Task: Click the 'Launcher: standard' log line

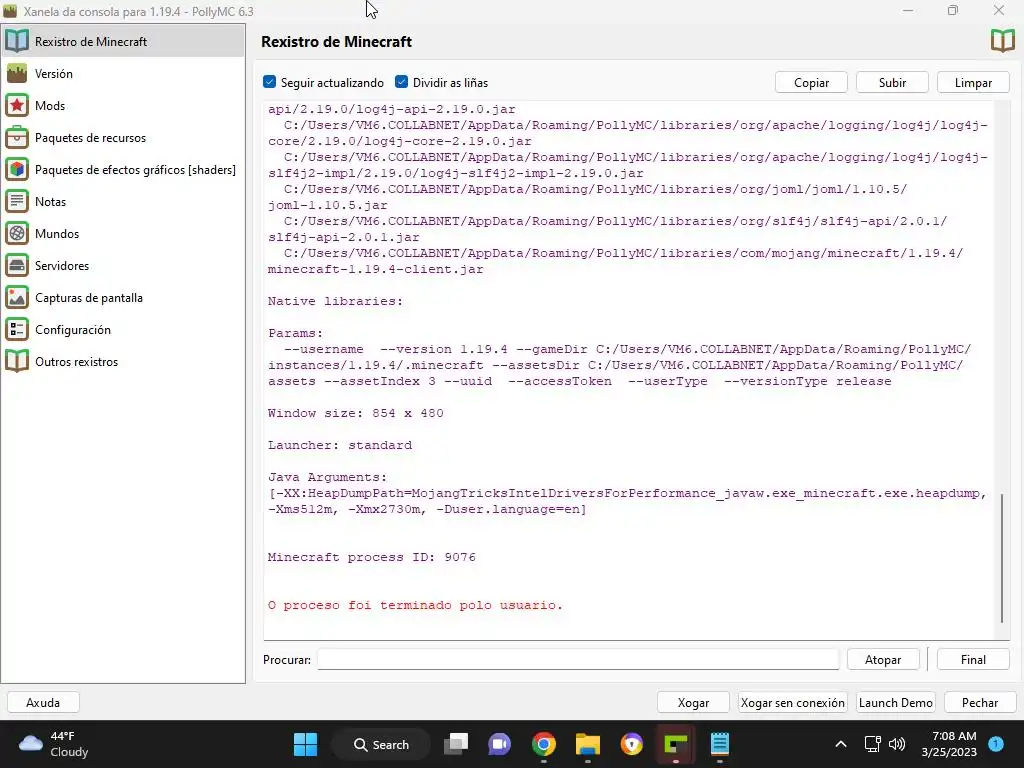Action: pos(340,445)
